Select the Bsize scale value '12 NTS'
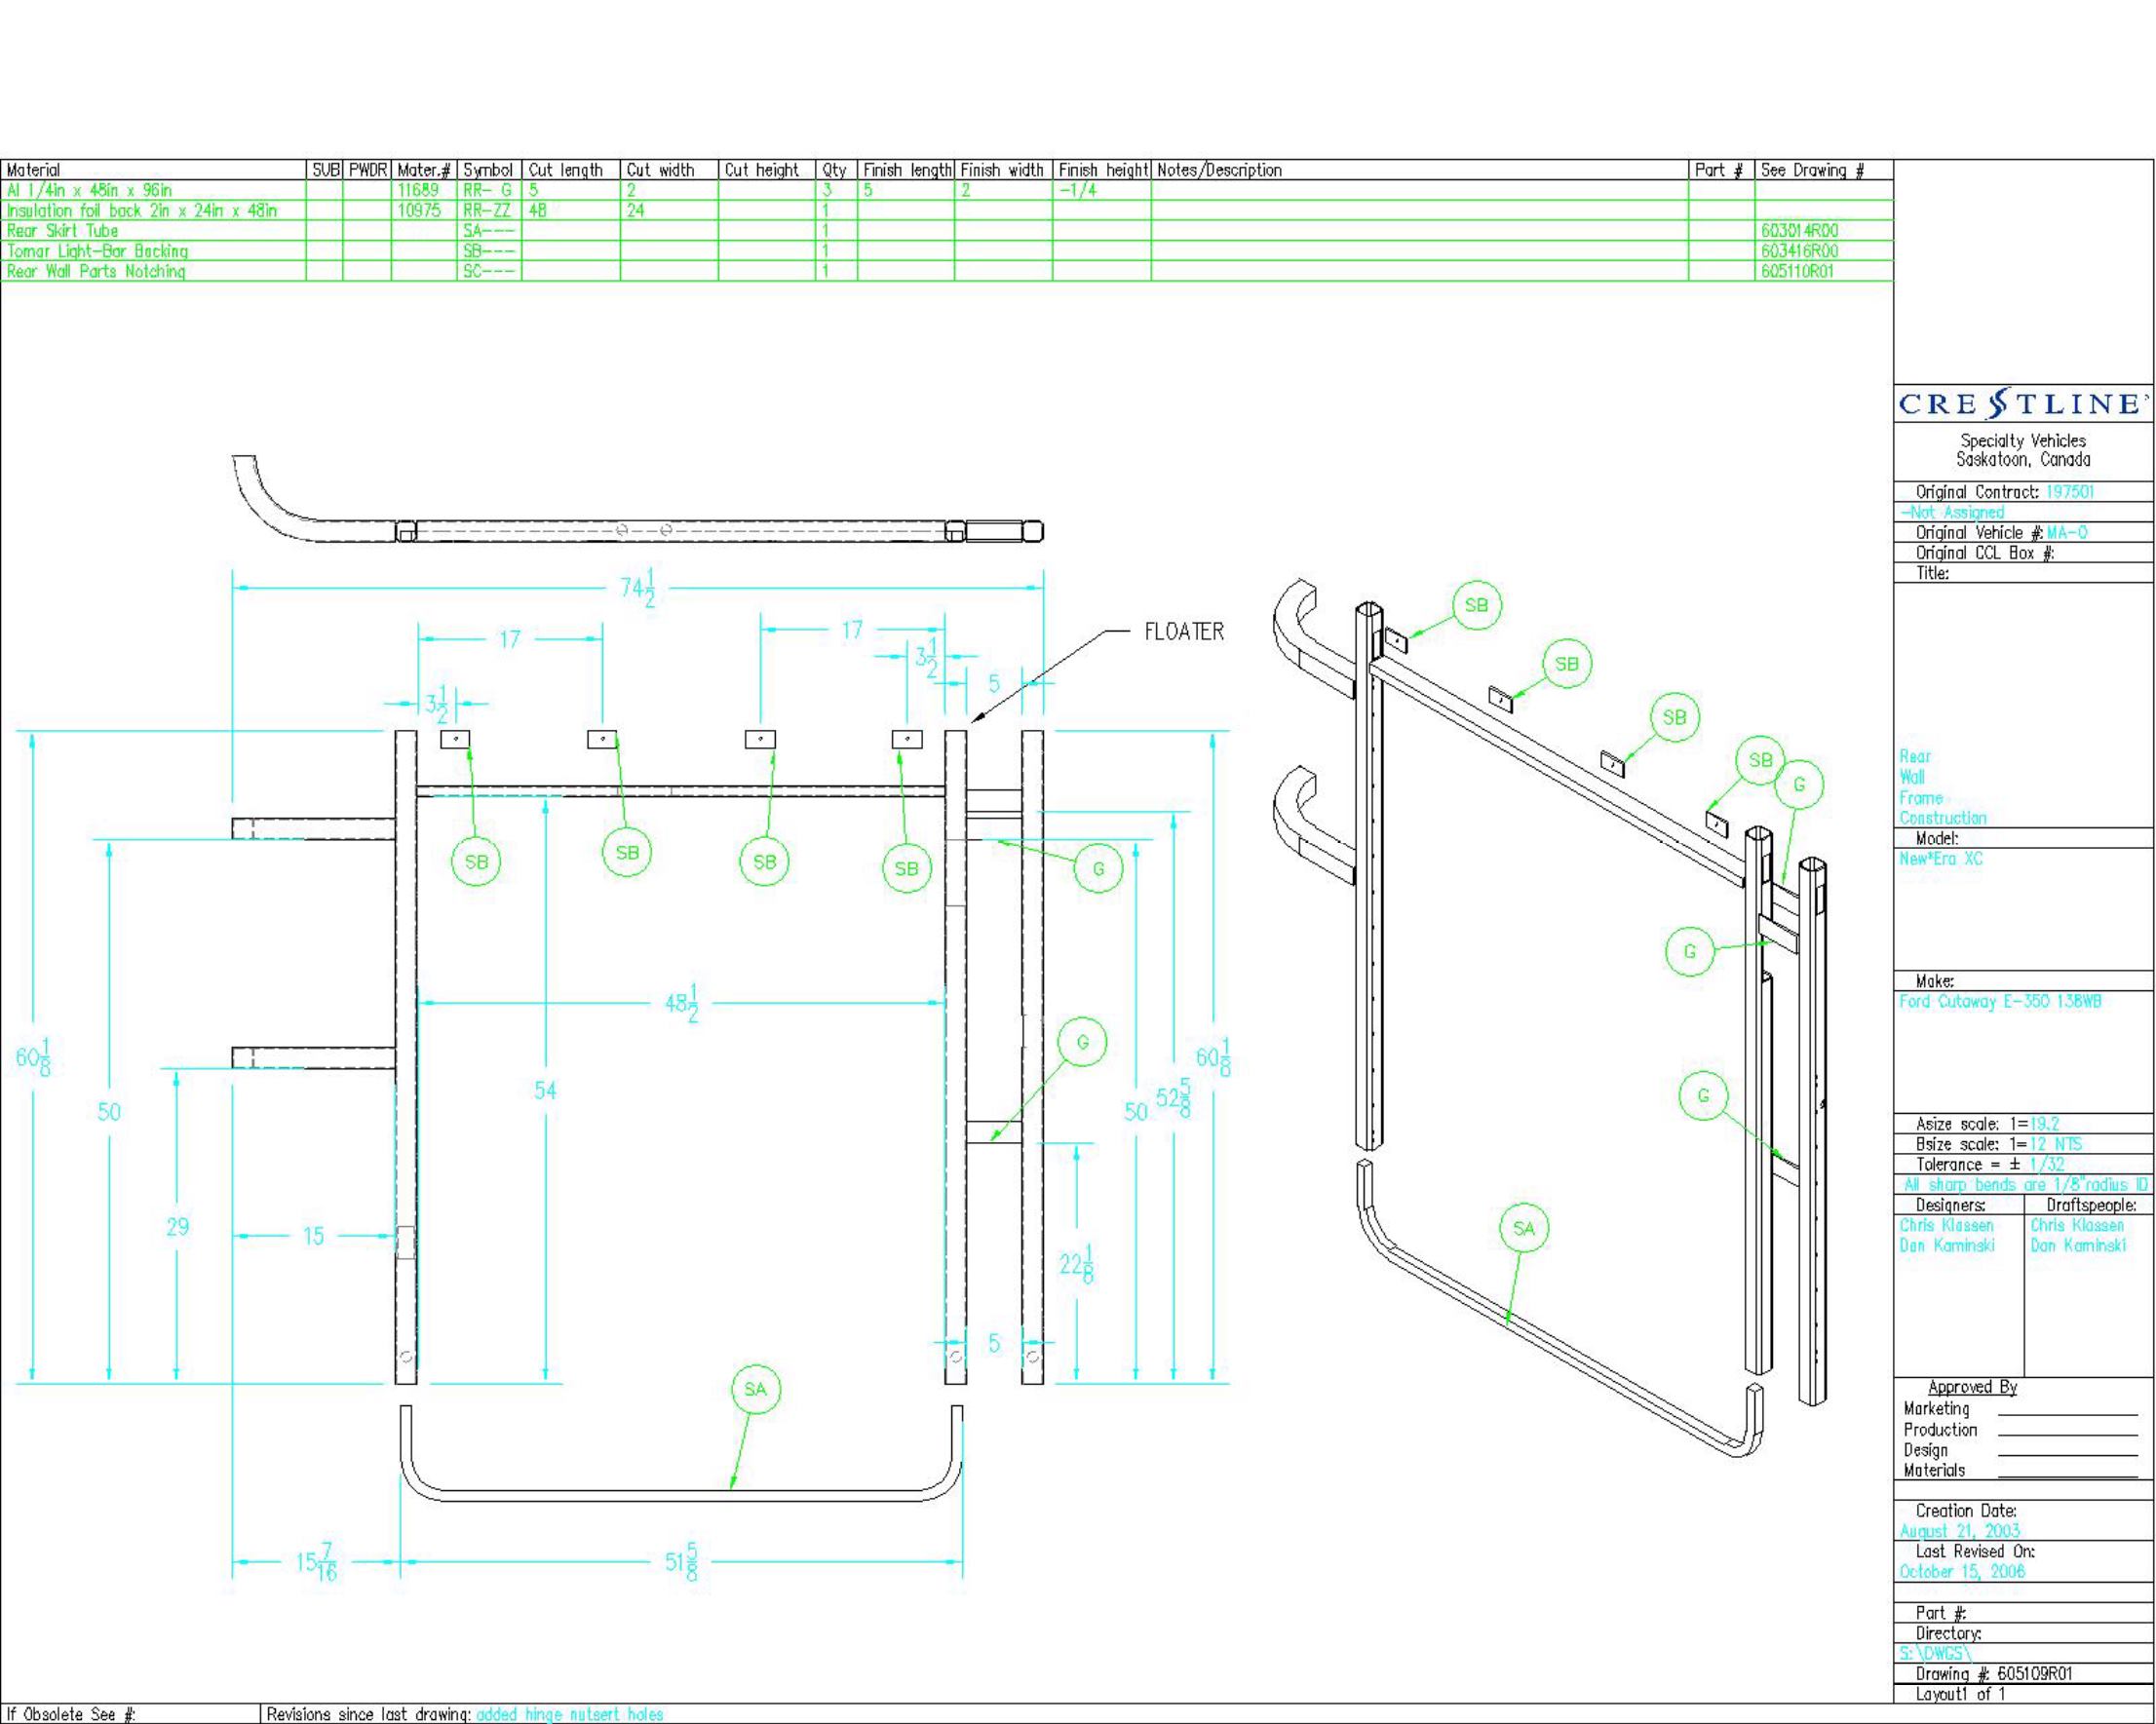This screenshot has height=1724, width=2156. [2056, 1144]
